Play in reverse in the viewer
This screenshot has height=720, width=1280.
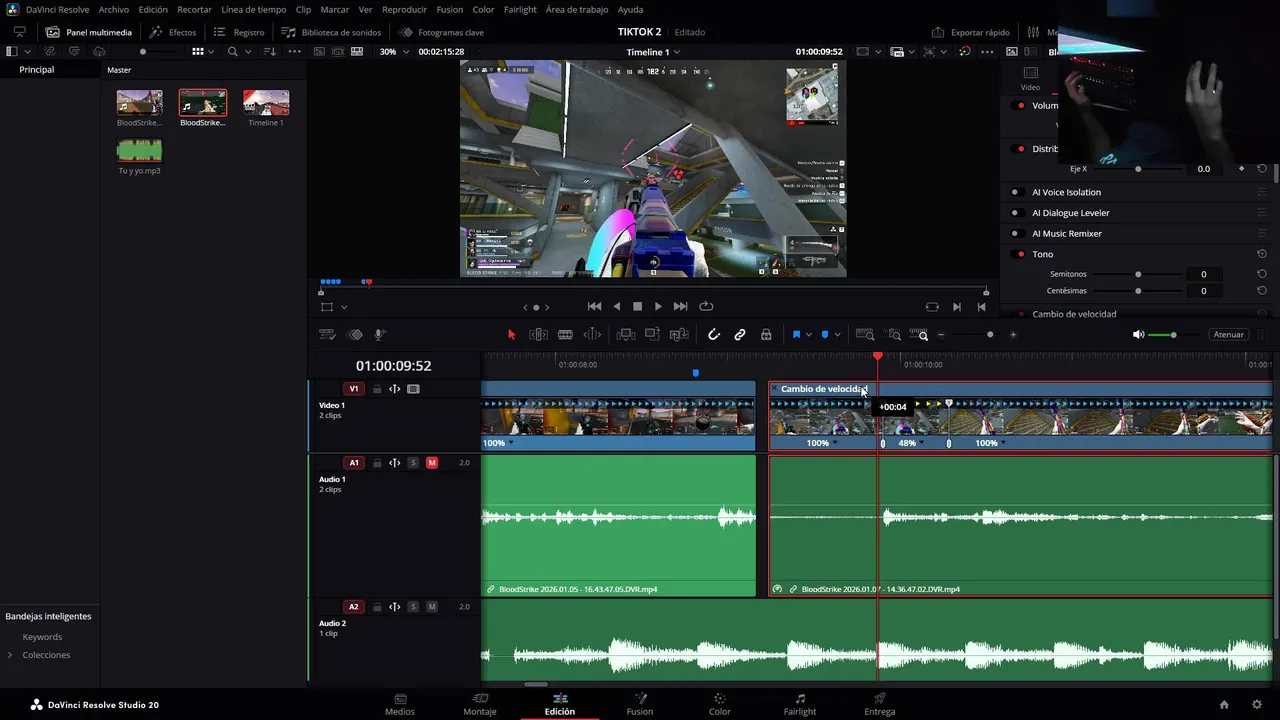coord(616,307)
